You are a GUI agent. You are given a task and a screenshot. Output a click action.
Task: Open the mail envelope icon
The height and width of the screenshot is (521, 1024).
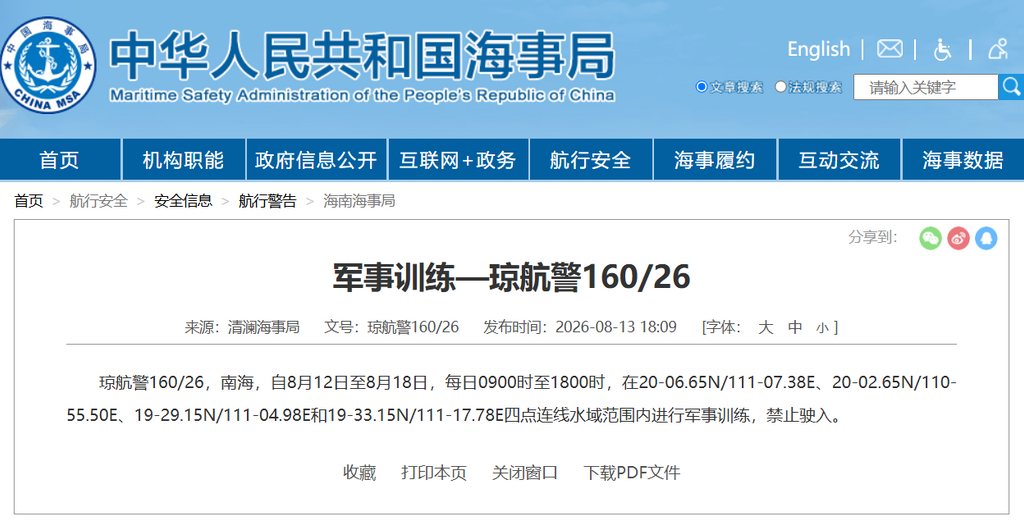pyautogui.click(x=889, y=49)
